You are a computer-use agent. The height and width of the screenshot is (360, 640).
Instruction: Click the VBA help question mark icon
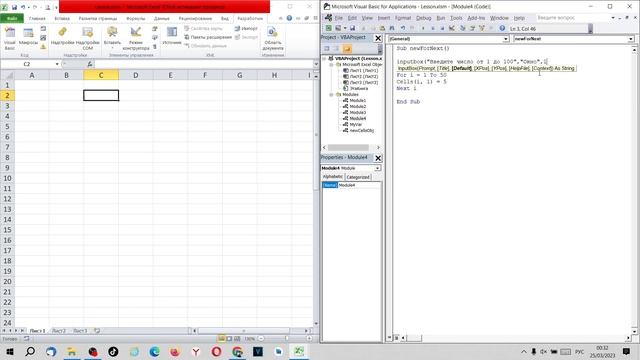[502, 28]
